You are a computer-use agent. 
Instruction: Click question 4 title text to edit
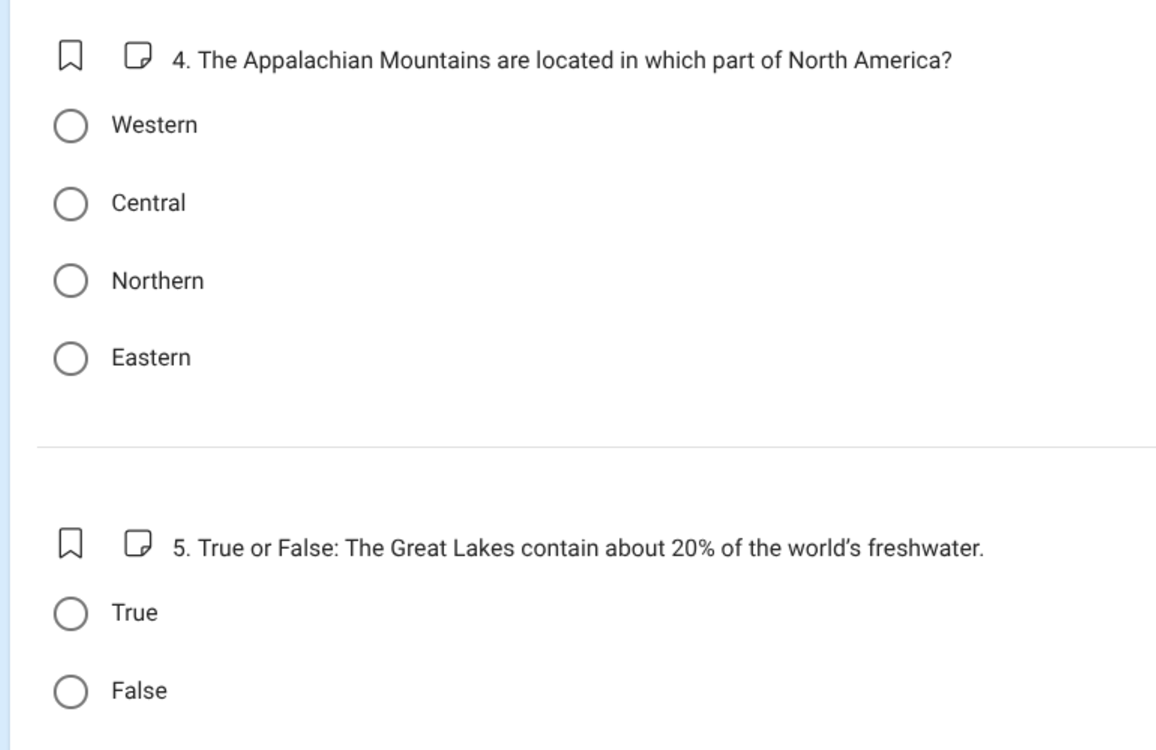pos(560,60)
